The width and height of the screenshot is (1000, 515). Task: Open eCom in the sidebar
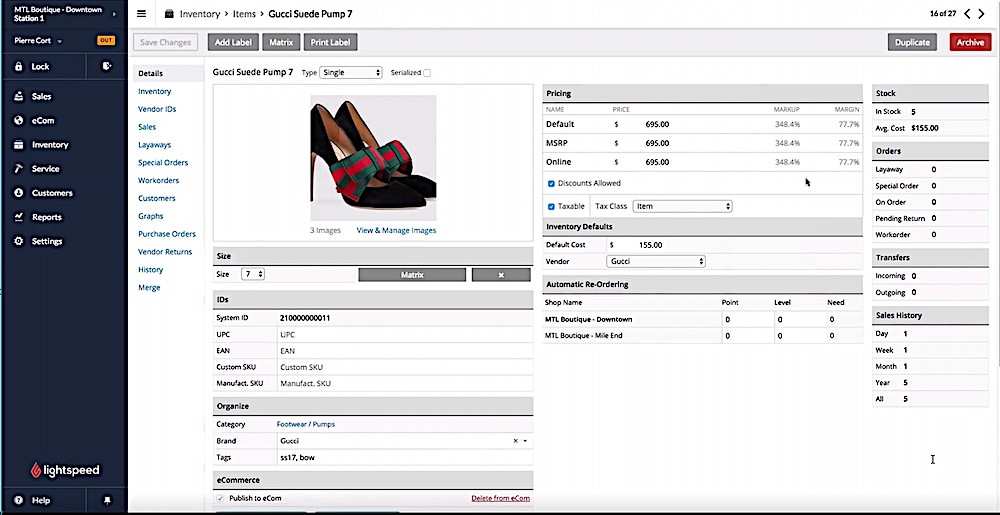(43, 120)
